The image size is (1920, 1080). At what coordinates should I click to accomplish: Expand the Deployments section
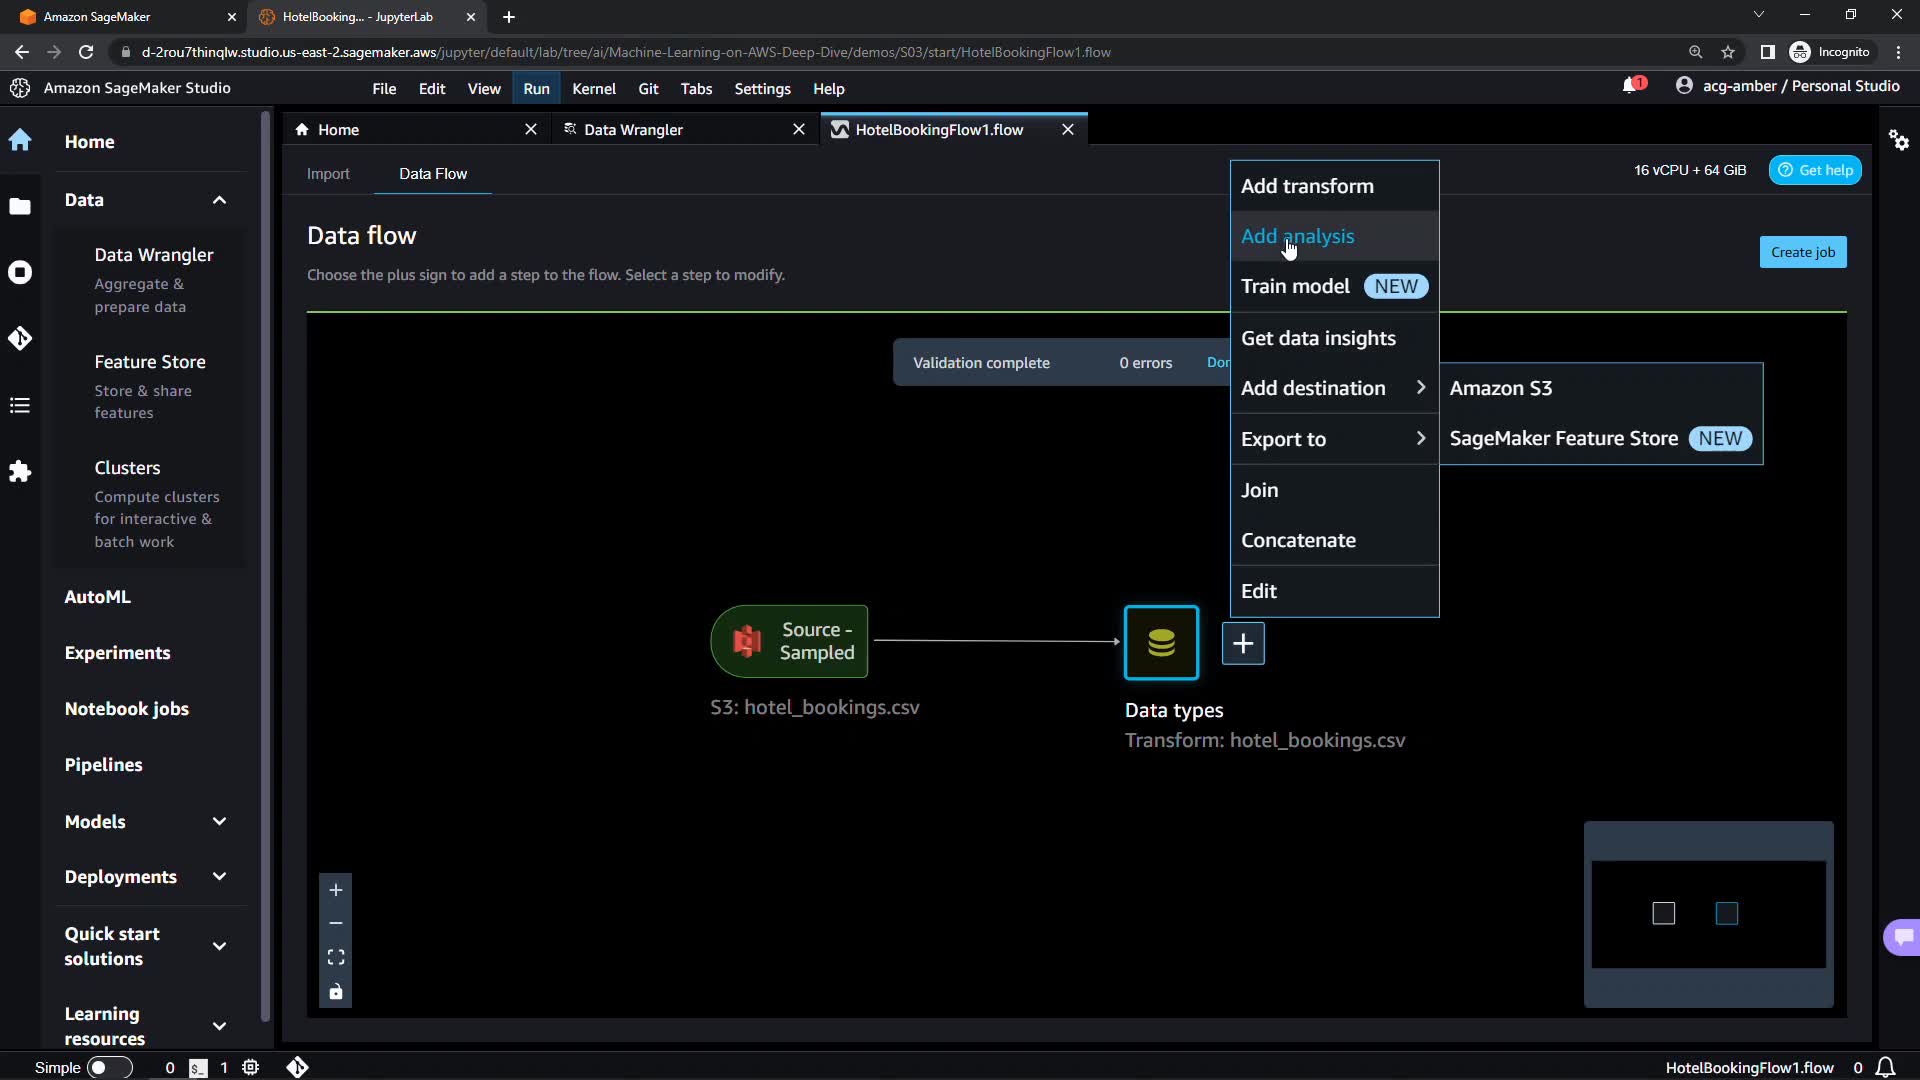[x=219, y=876]
